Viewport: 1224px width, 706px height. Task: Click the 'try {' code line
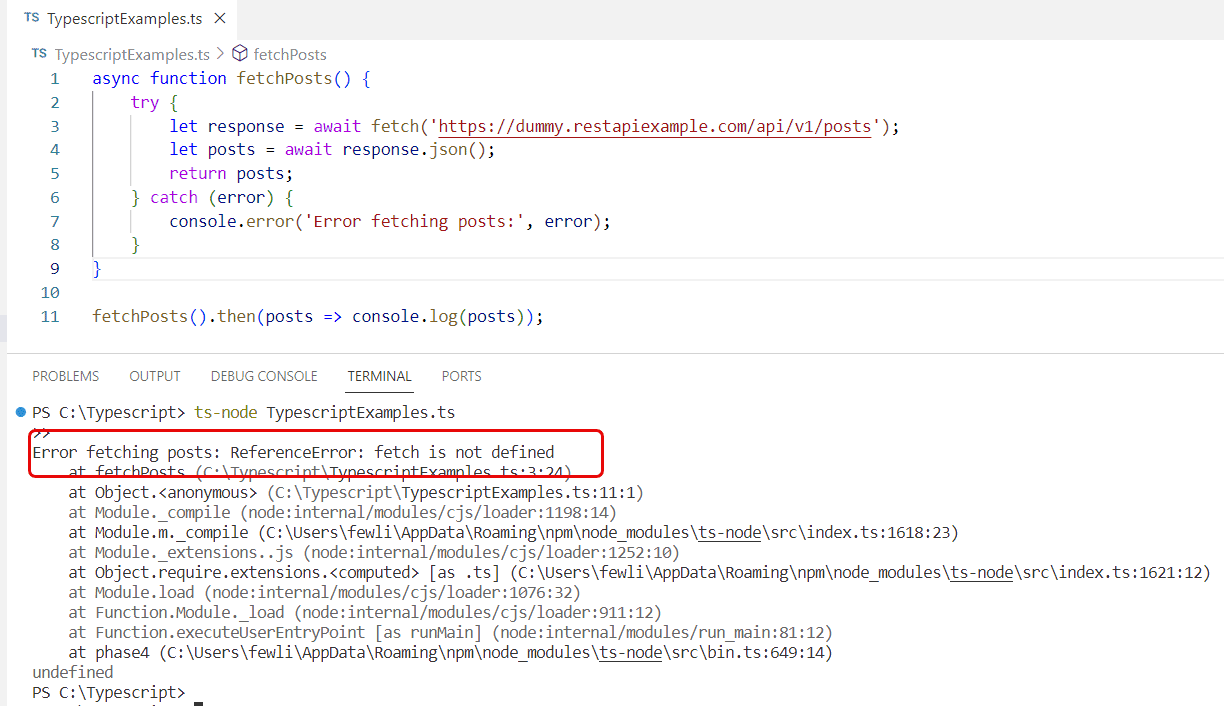[154, 102]
